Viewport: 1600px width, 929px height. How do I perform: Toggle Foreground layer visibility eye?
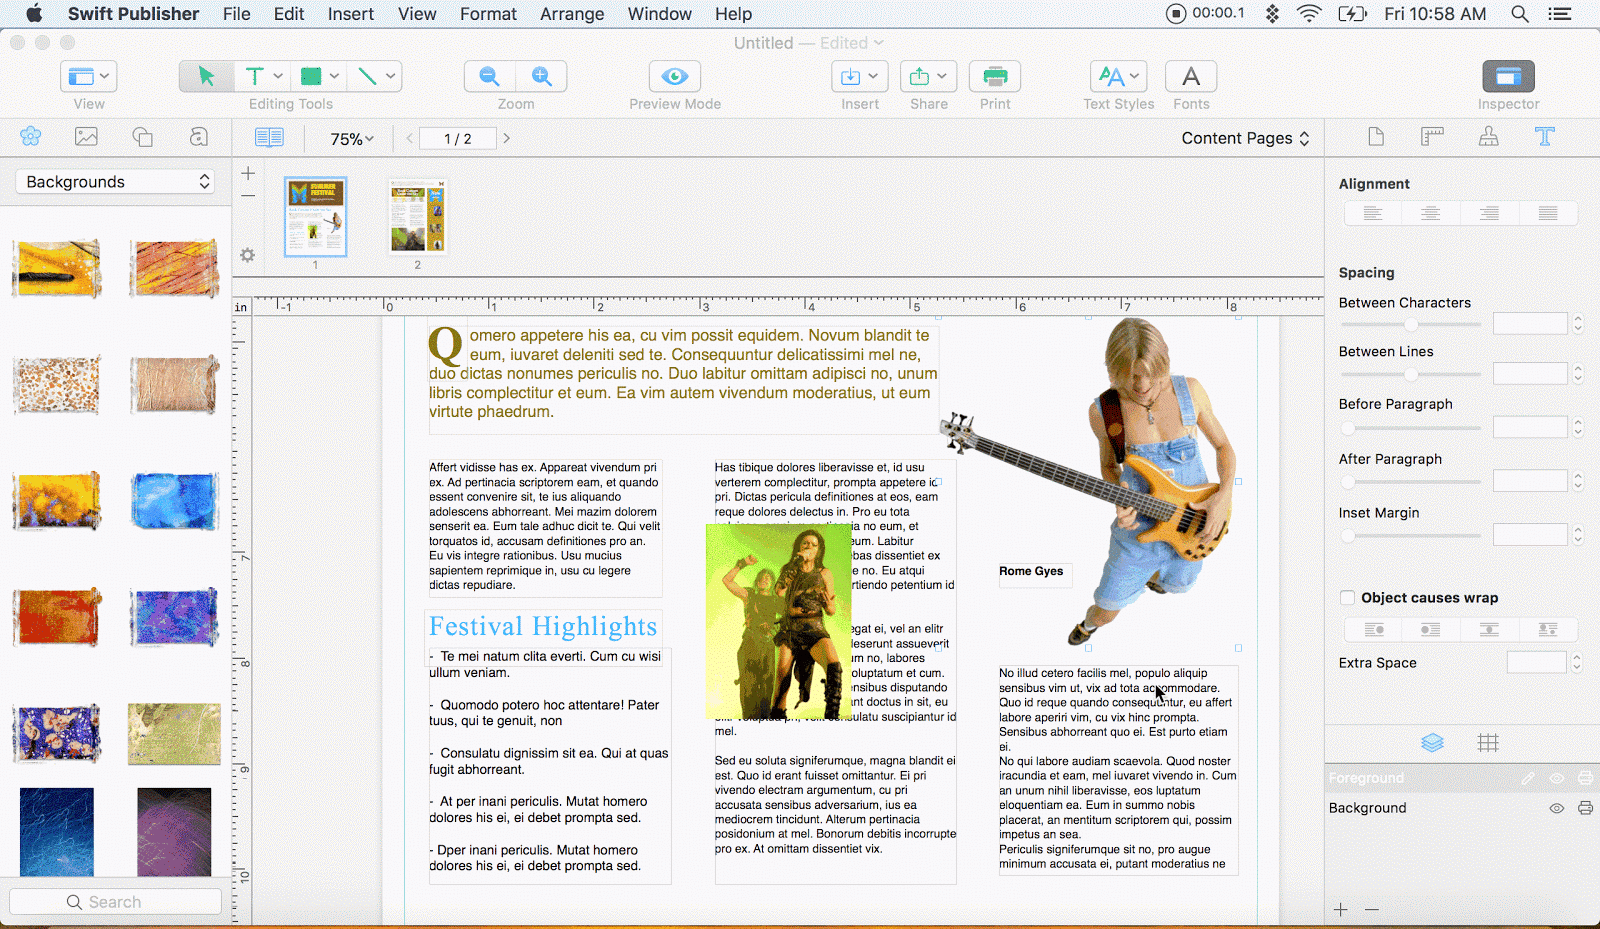coord(1557,778)
